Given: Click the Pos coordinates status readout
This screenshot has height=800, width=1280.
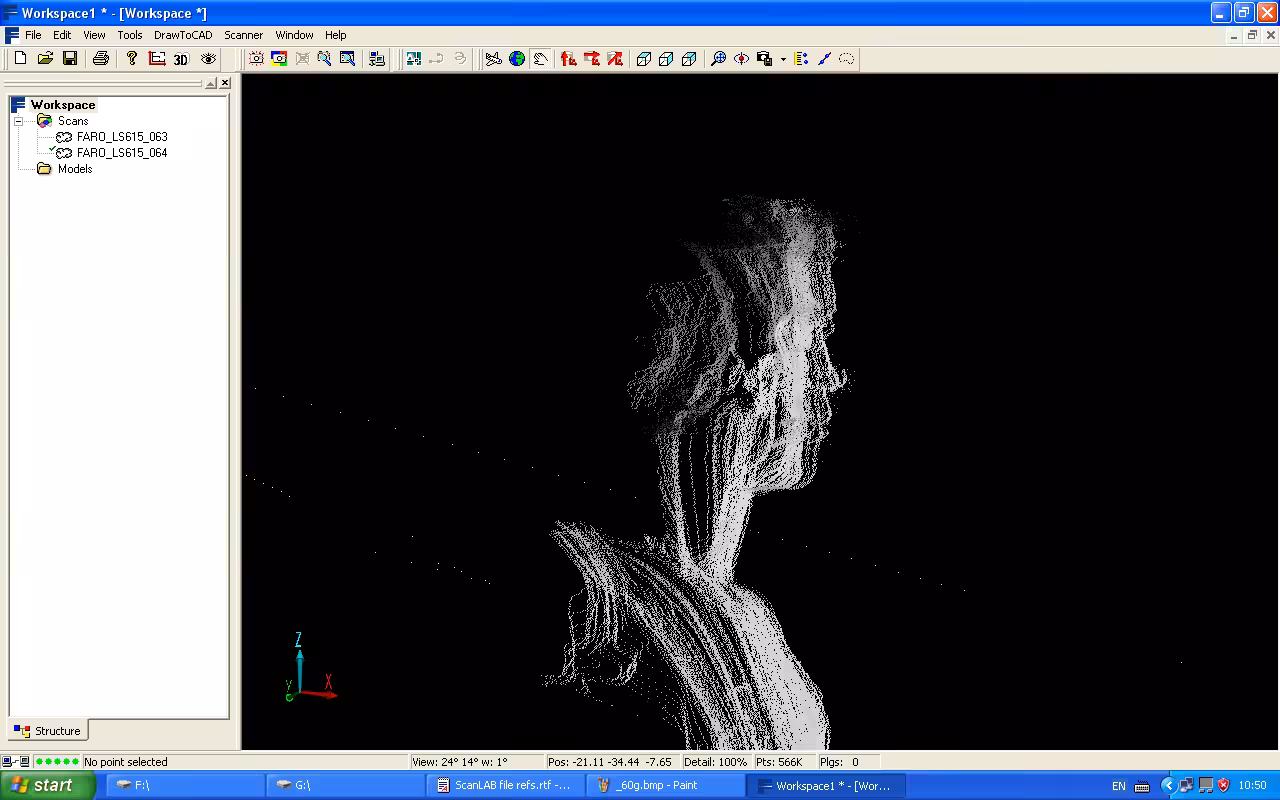Looking at the screenshot, I should click(610, 762).
